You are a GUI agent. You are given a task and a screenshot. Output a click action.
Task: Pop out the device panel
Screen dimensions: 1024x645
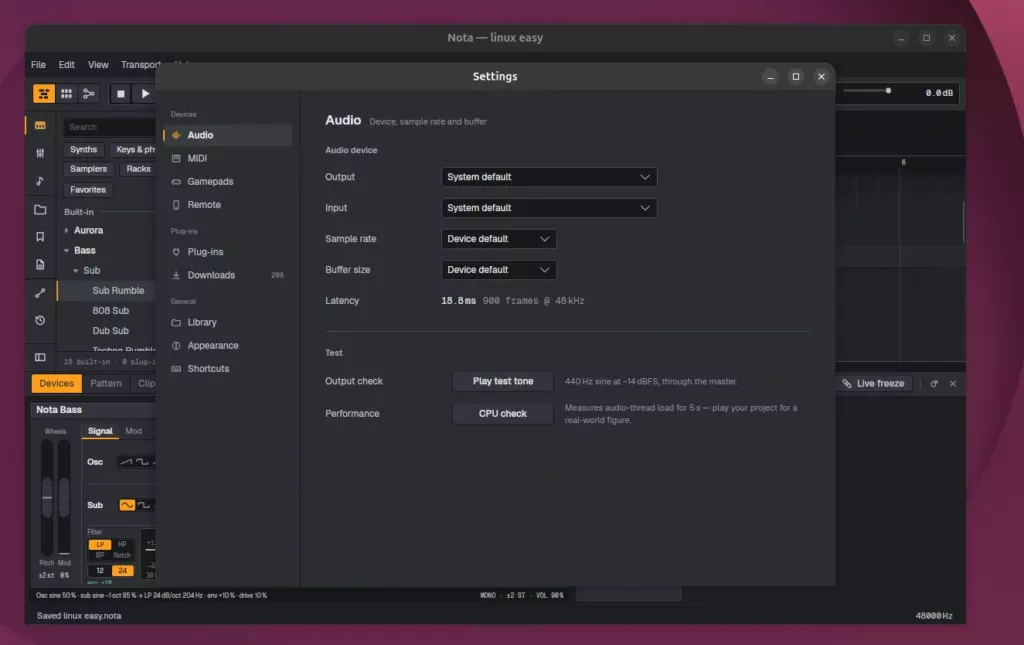click(x=934, y=384)
